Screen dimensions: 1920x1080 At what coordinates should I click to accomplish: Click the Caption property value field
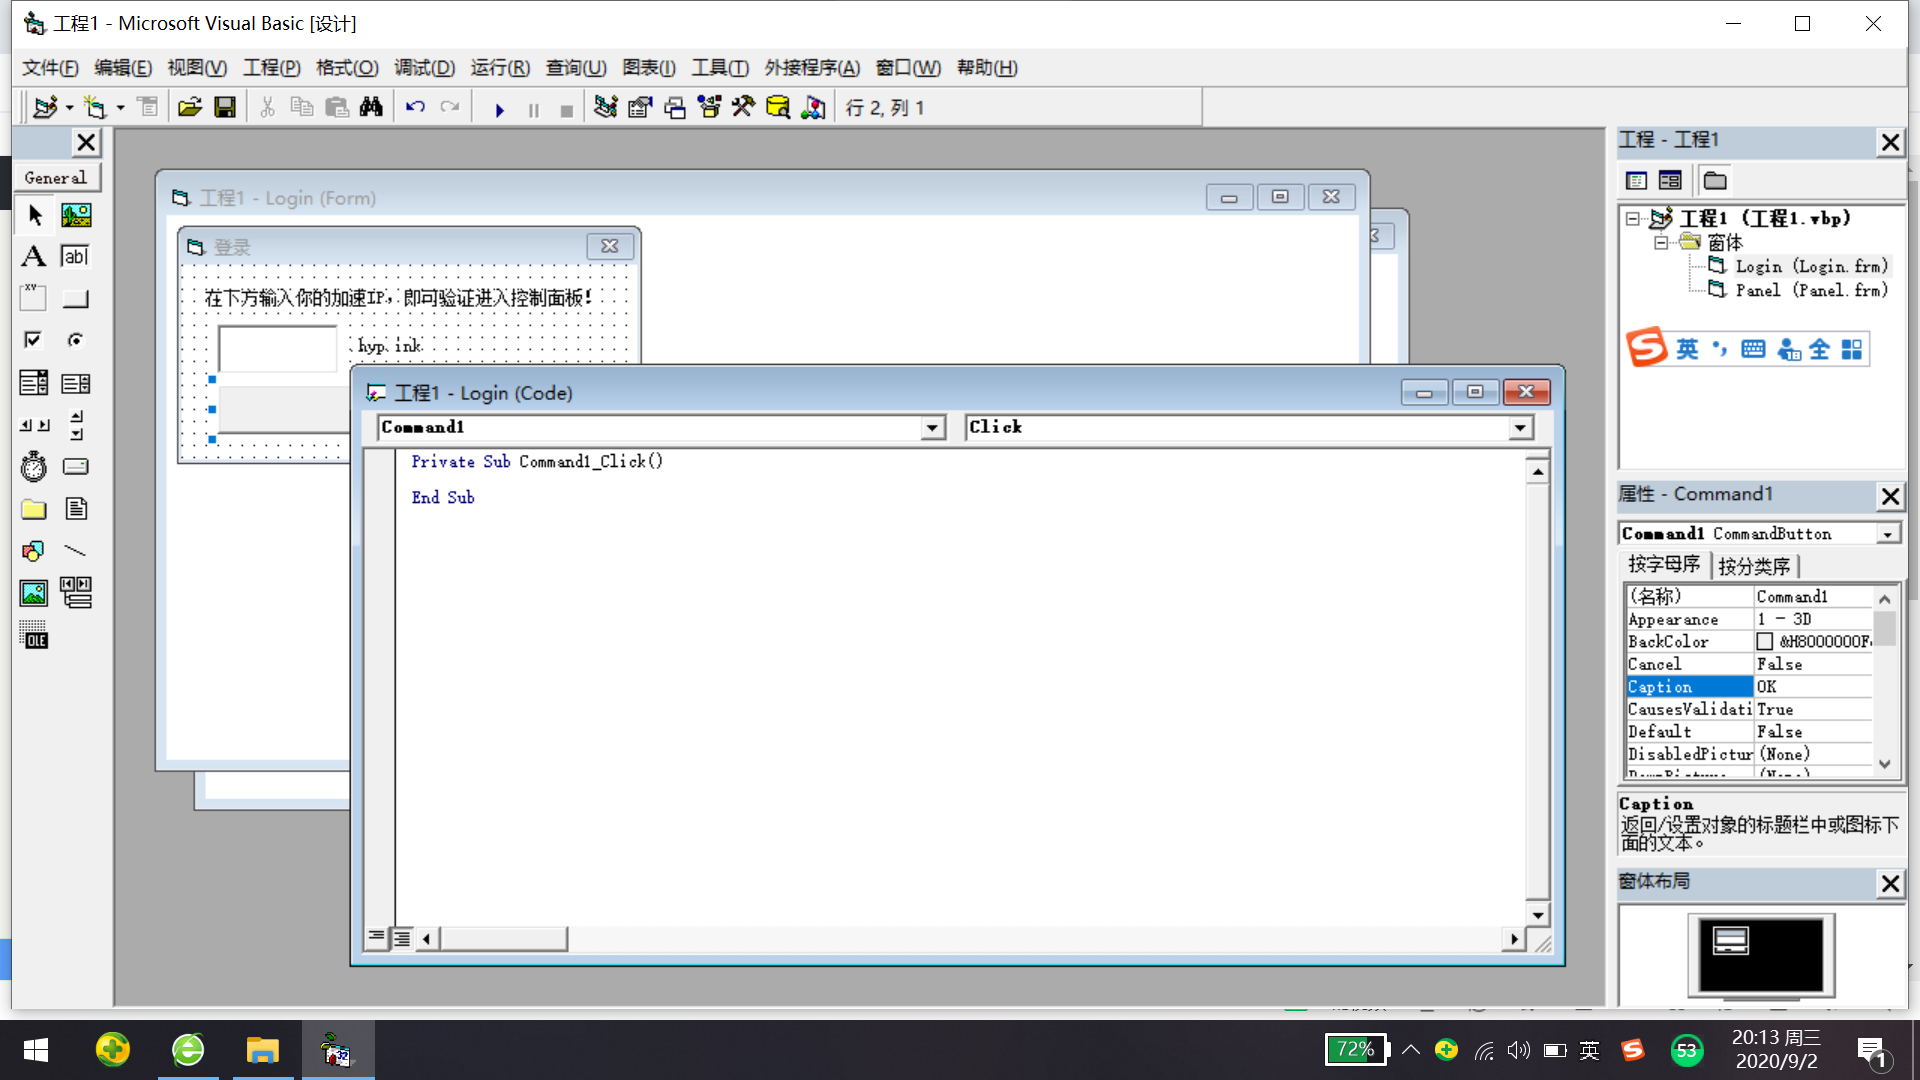[1812, 687]
